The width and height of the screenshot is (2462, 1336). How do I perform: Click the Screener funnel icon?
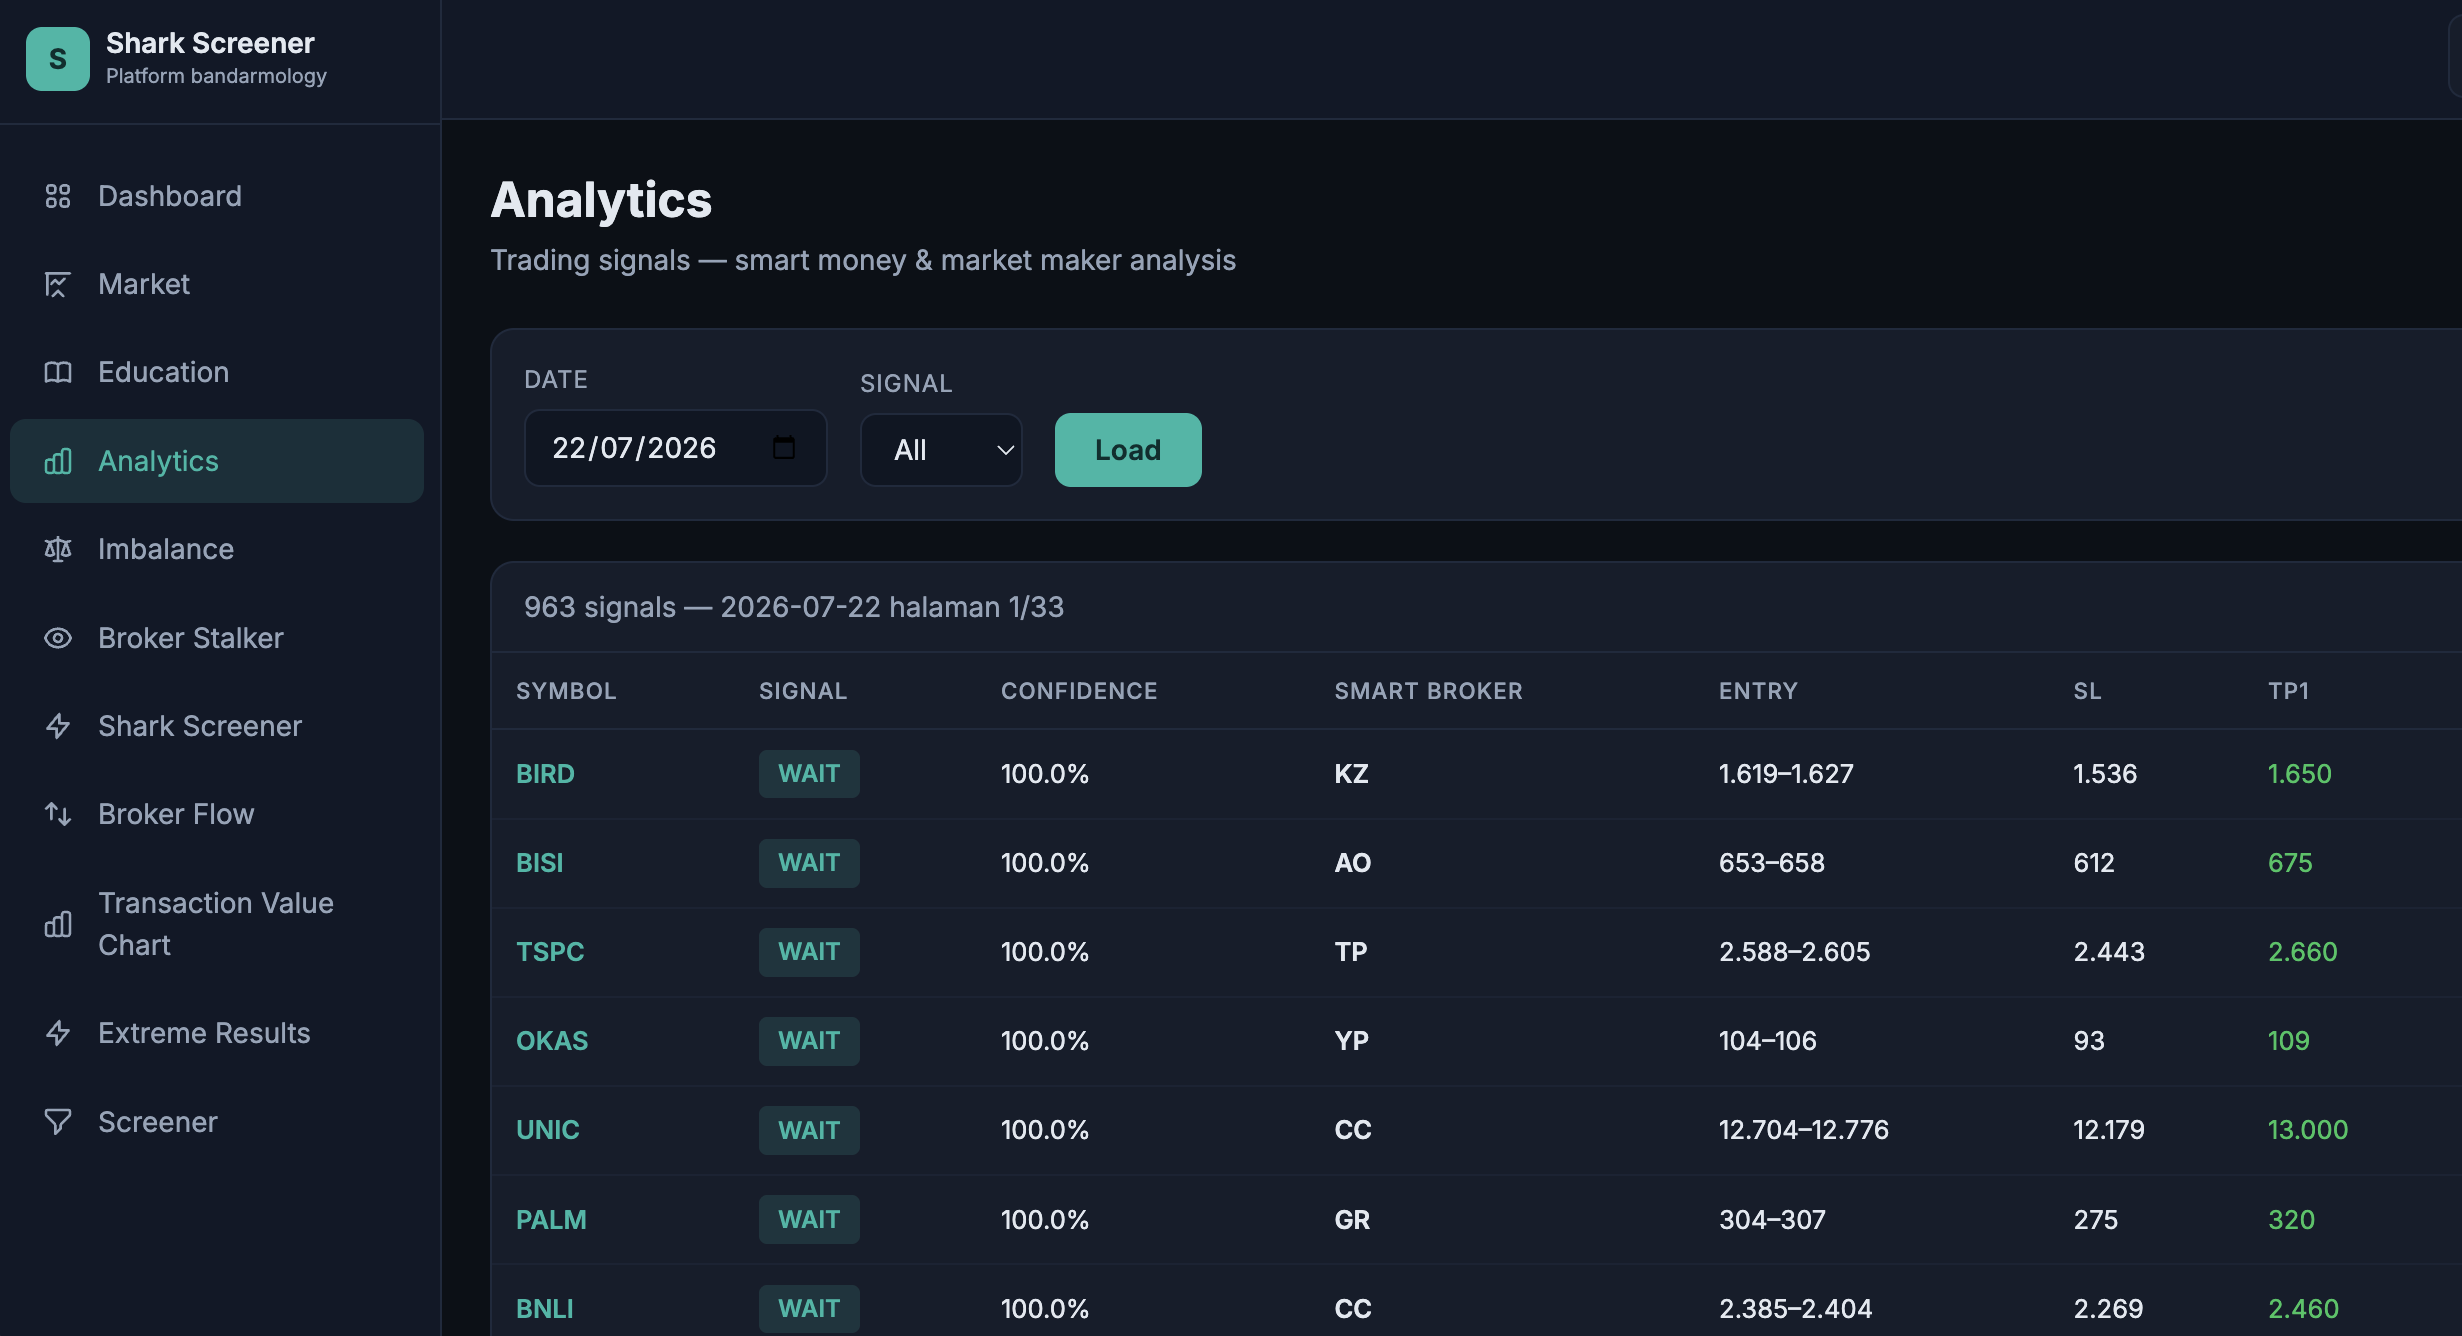[58, 1122]
